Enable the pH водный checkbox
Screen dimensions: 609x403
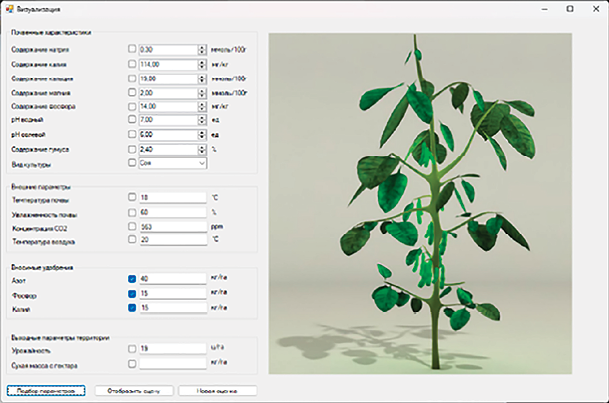tap(132, 119)
